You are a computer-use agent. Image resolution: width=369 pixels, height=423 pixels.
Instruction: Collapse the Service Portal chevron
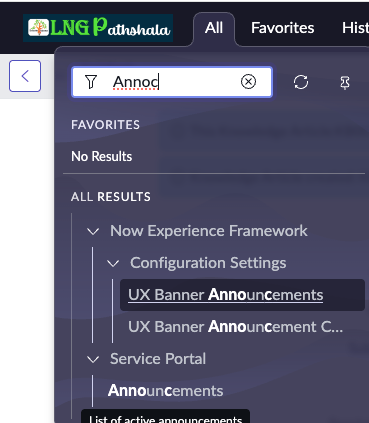[93, 359]
